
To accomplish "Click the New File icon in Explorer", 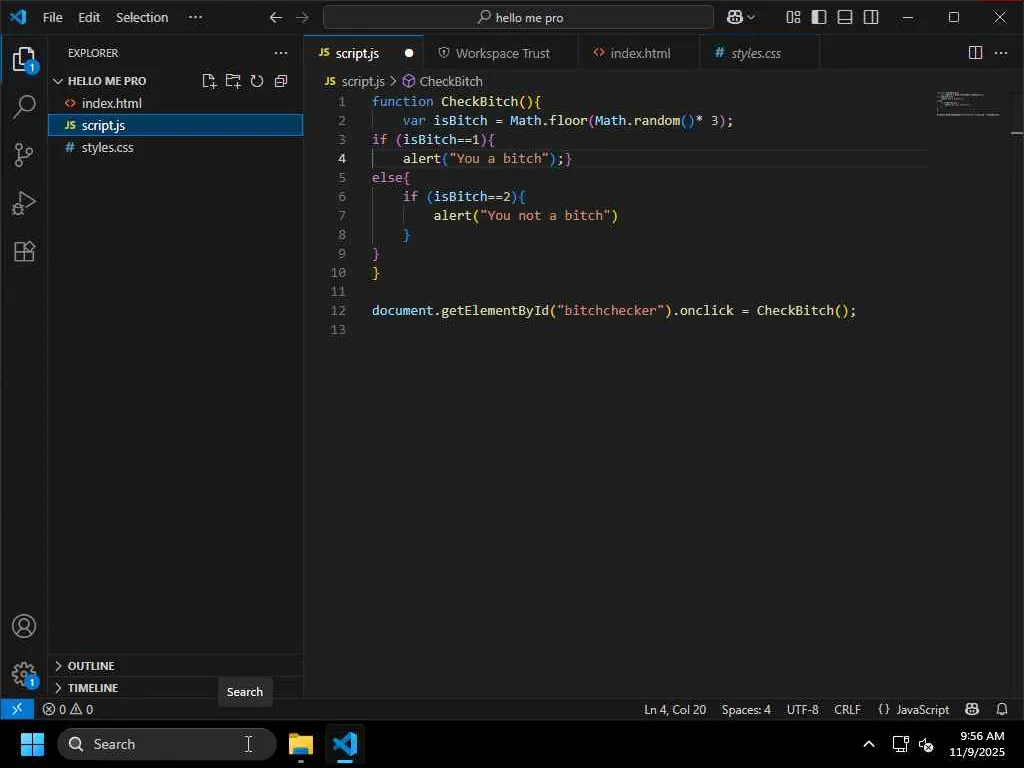I will coord(209,81).
